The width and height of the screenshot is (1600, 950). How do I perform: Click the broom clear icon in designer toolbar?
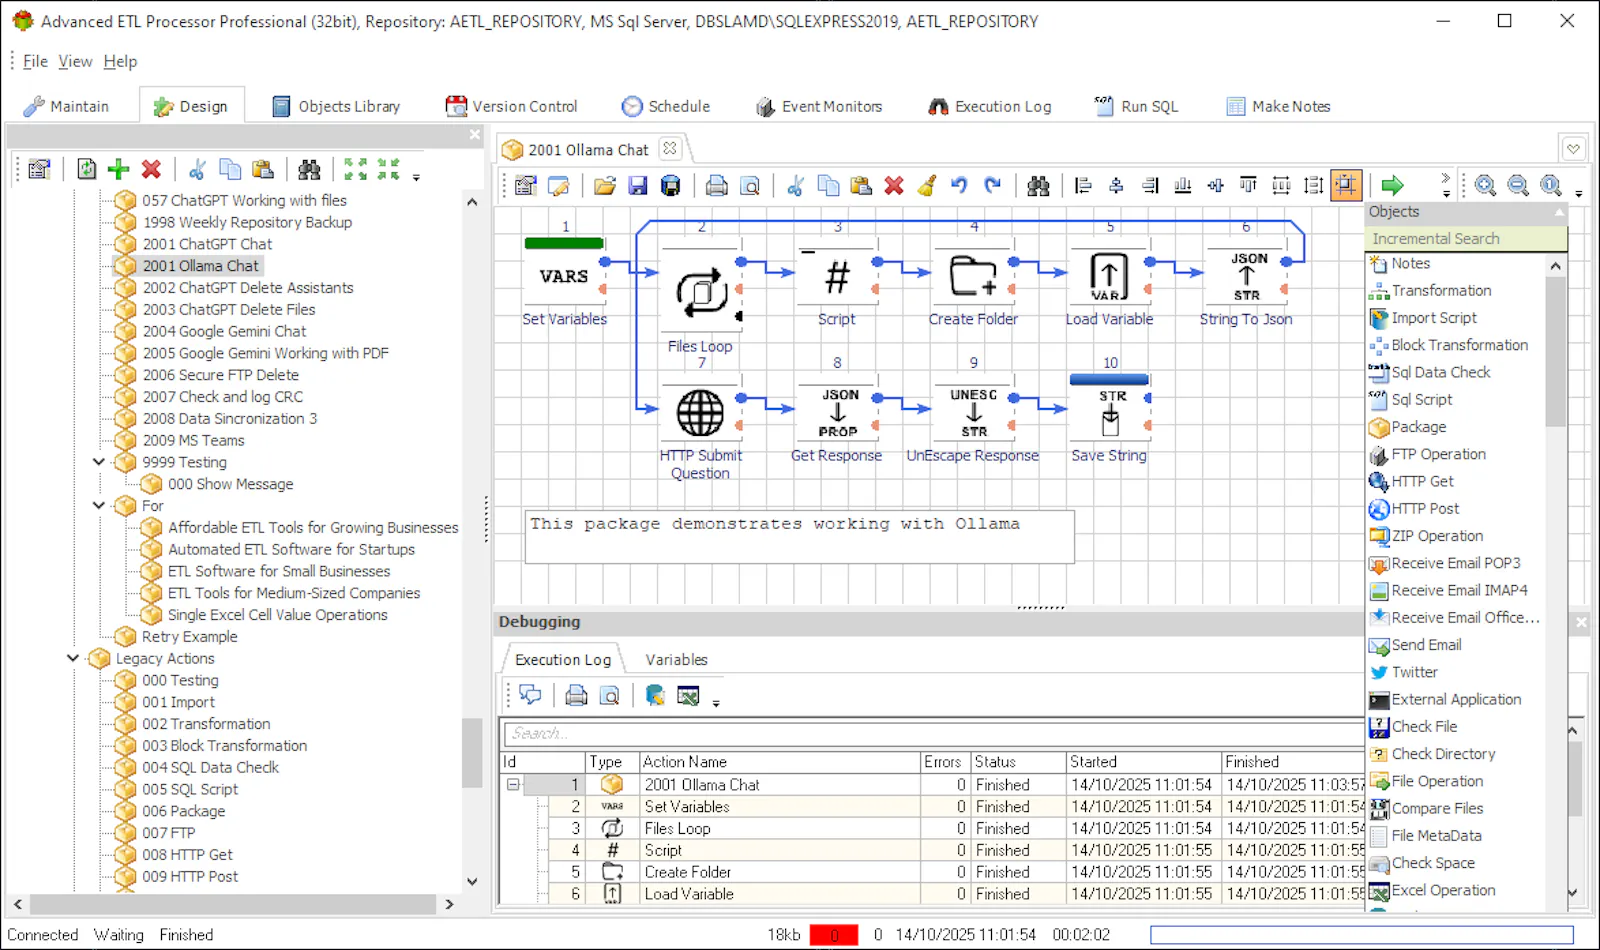(927, 185)
